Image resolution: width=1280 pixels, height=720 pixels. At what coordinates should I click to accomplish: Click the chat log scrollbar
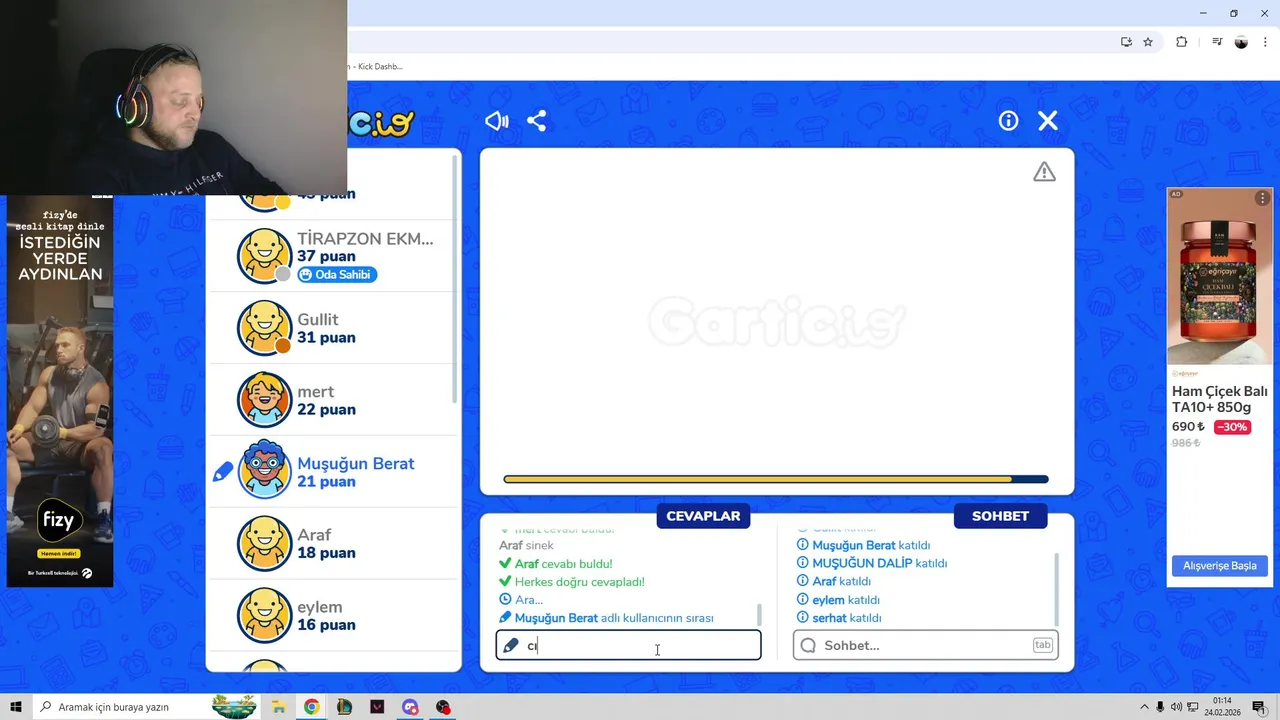pos(1056,589)
